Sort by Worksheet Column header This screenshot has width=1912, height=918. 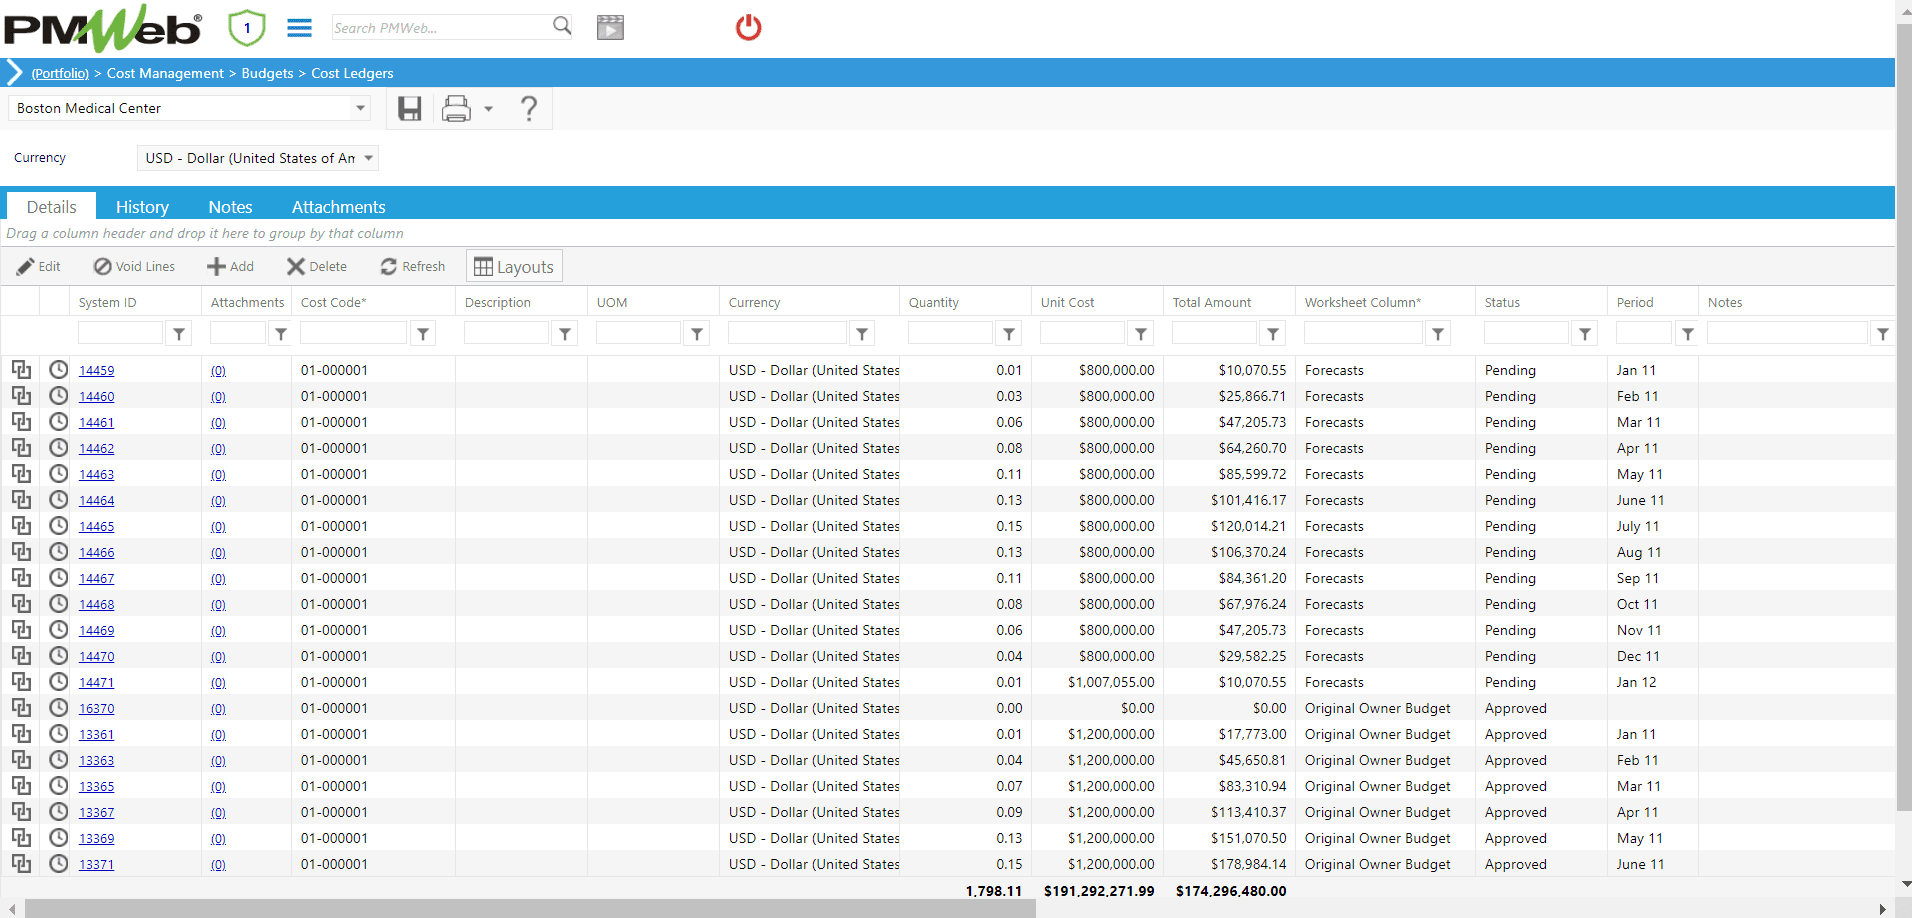pyautogui.click(x=1362, y=302)
